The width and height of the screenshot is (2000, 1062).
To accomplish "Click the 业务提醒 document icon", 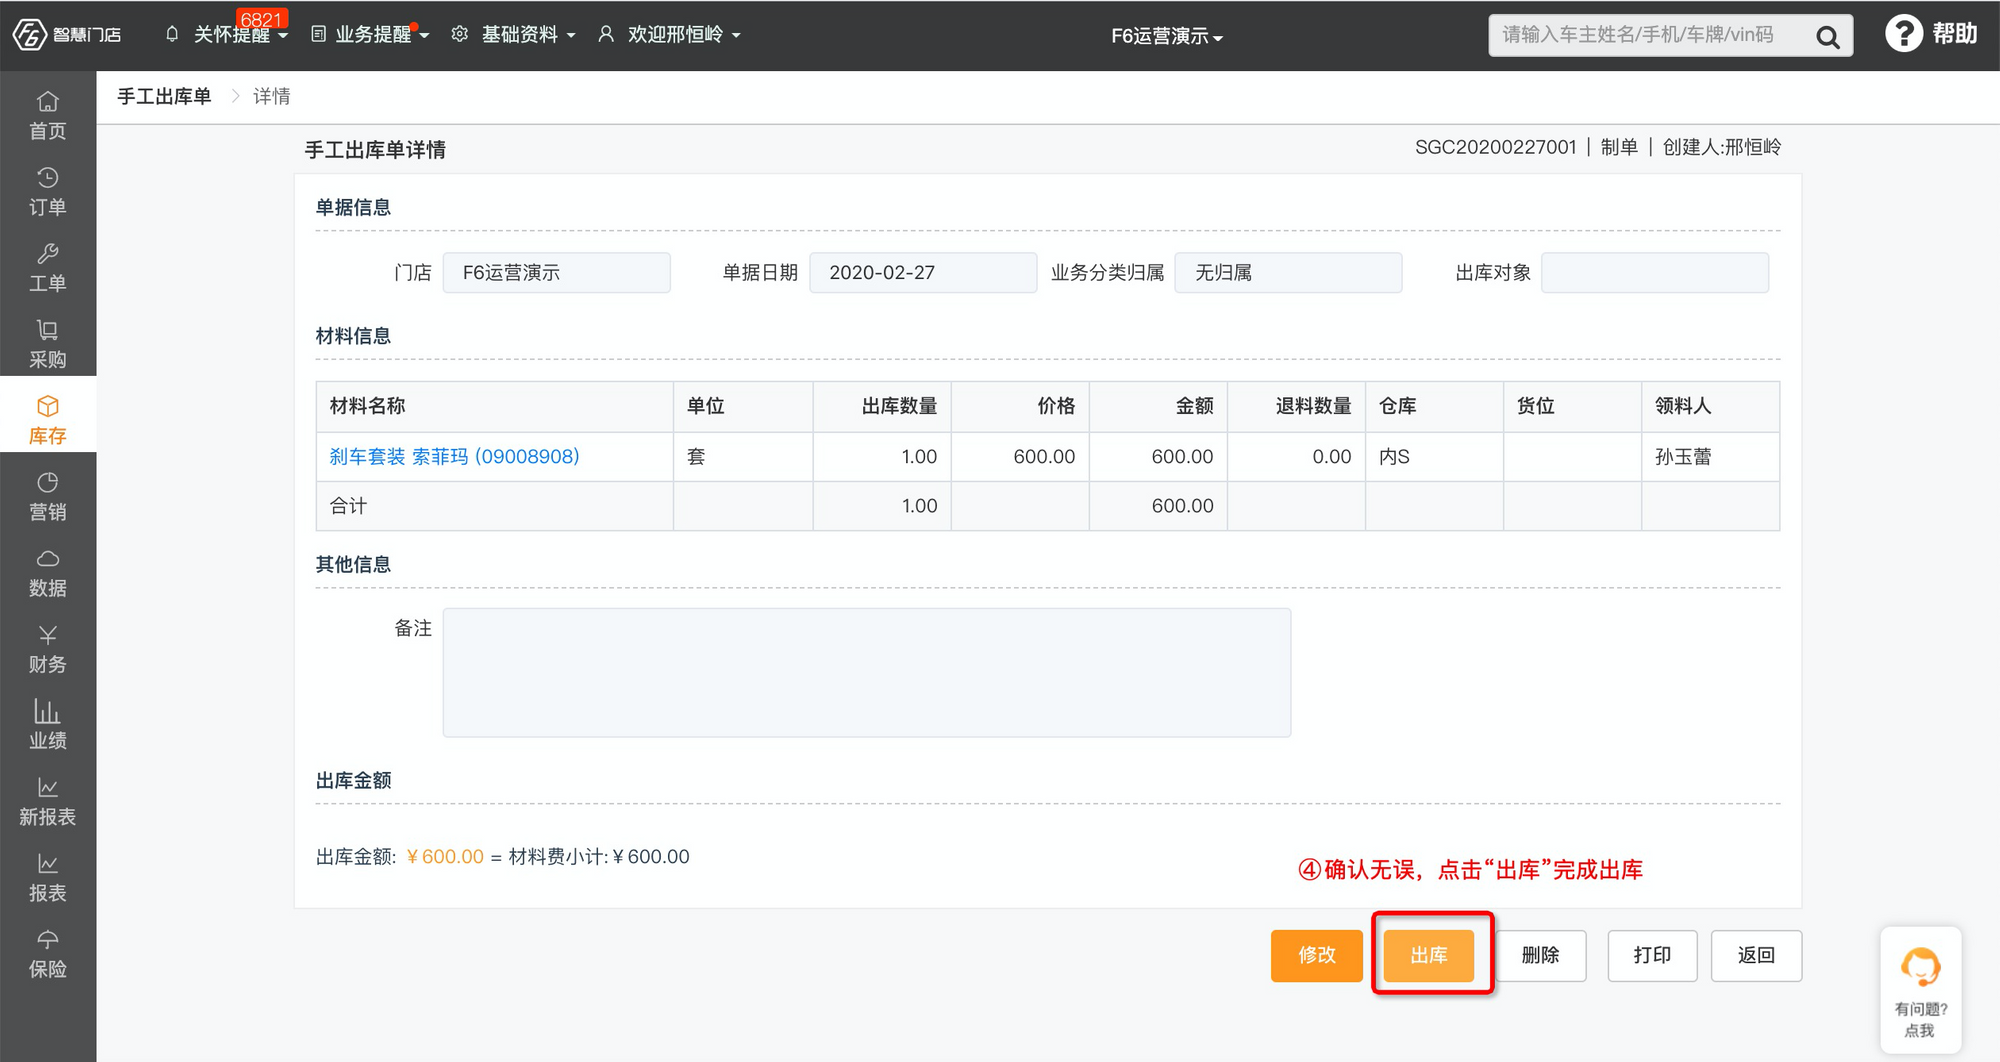I will [x=318, y=34].
